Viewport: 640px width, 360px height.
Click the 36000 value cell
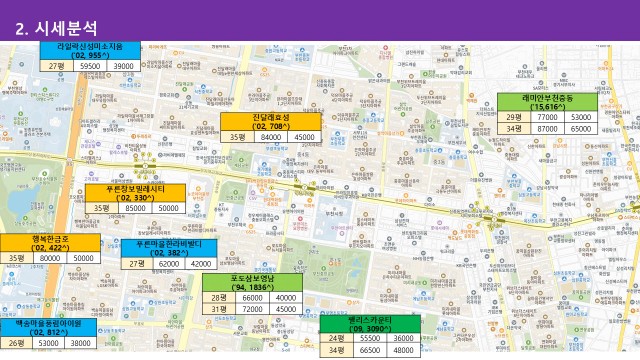[404, 338]
